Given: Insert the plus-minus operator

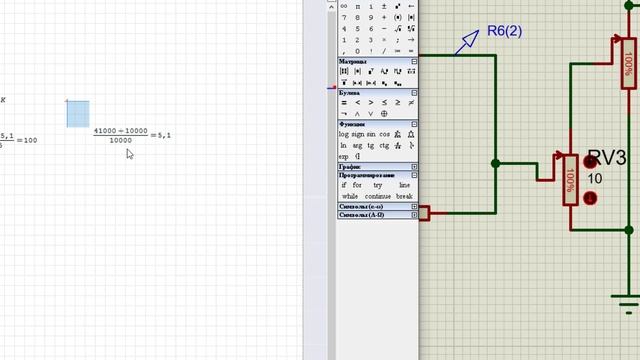Looking at the screenshot, I should pos(384,7).
